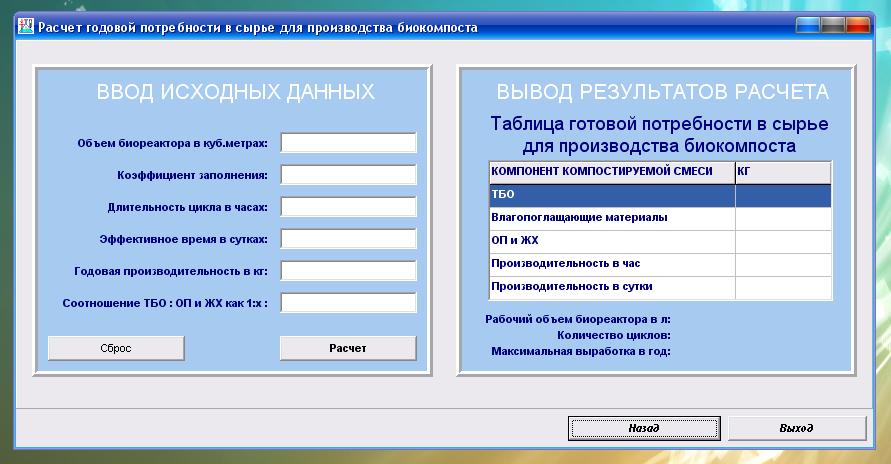Click the КГ cell for 'Производительность в сутки'
Viewport: 891px width, 464px height.
pos(783,287)
